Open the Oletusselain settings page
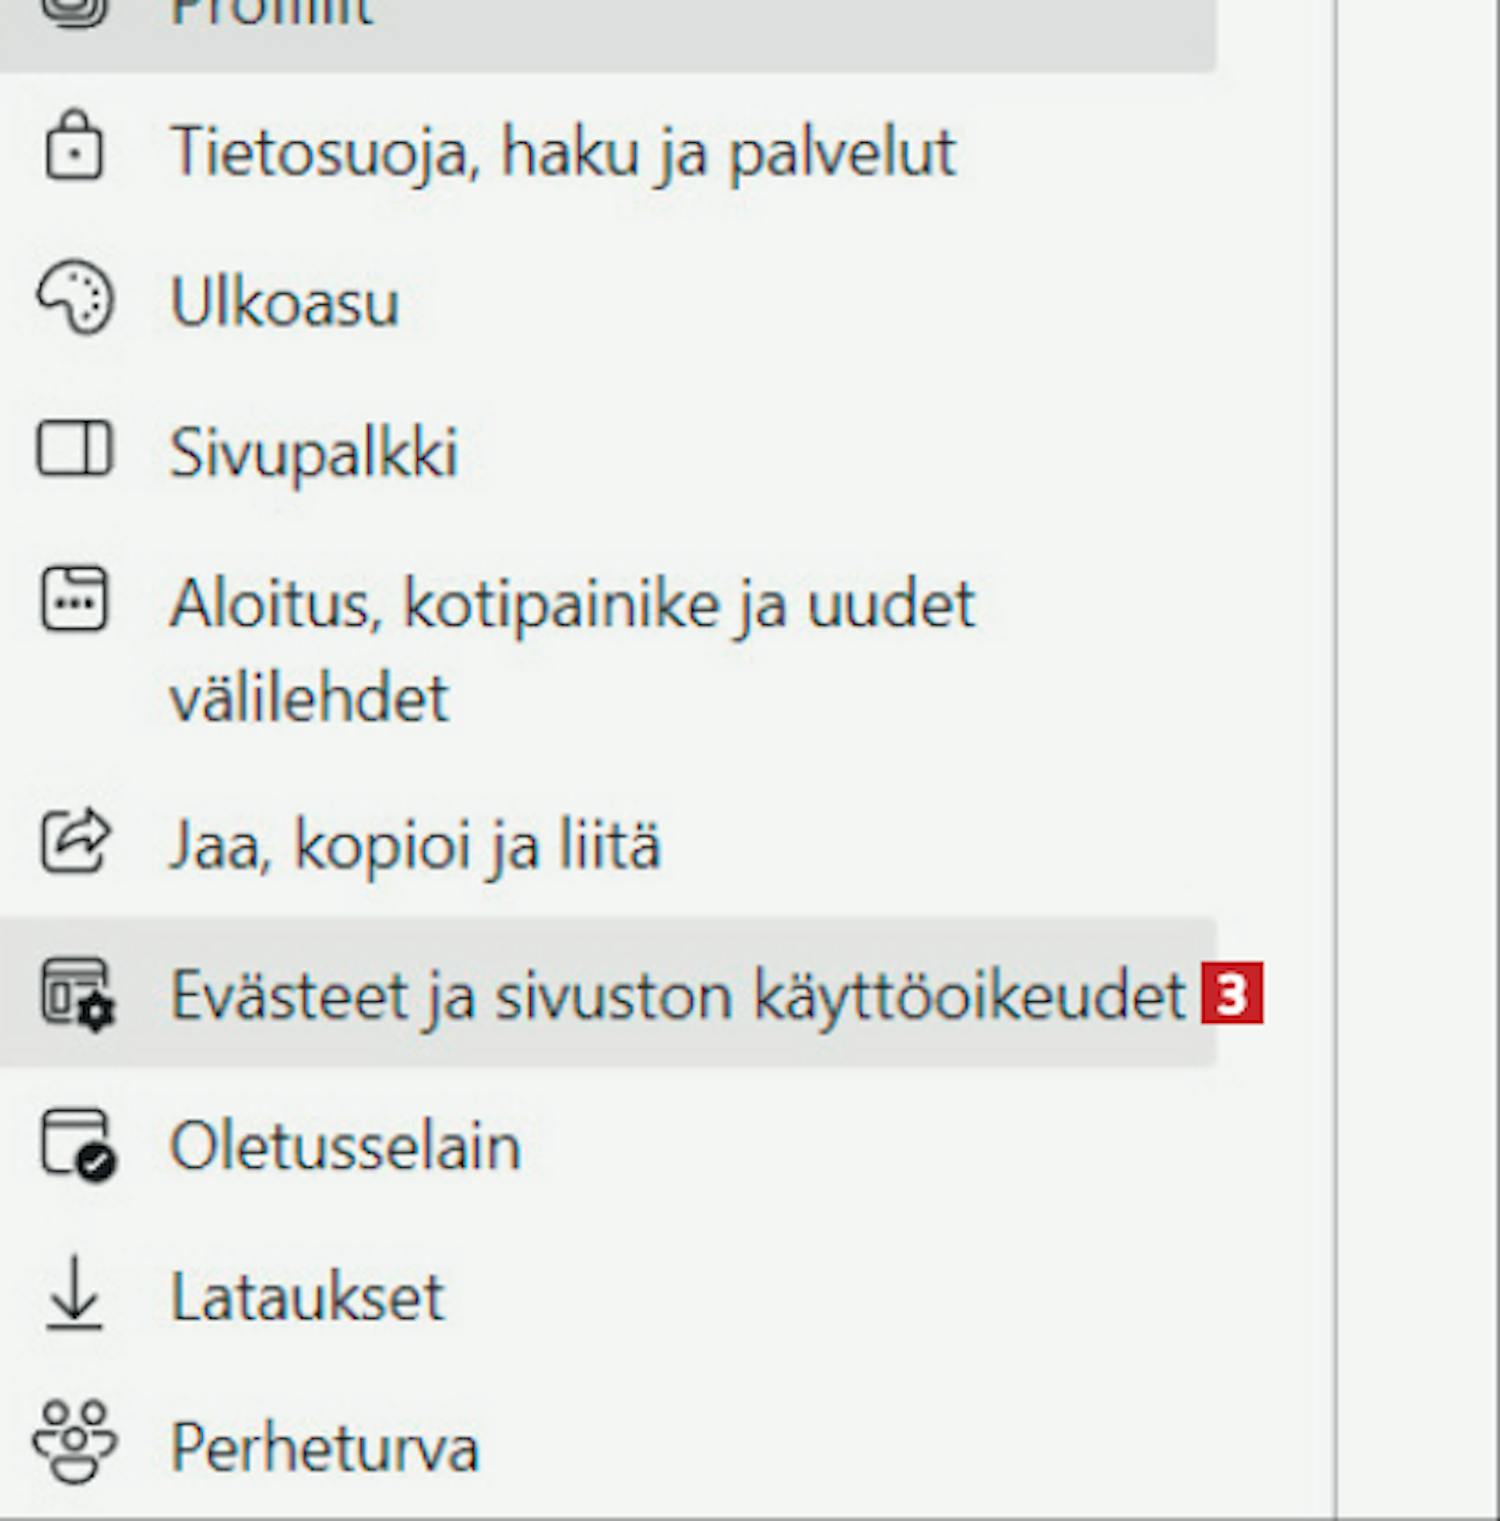 click(x=346, y=1146)
